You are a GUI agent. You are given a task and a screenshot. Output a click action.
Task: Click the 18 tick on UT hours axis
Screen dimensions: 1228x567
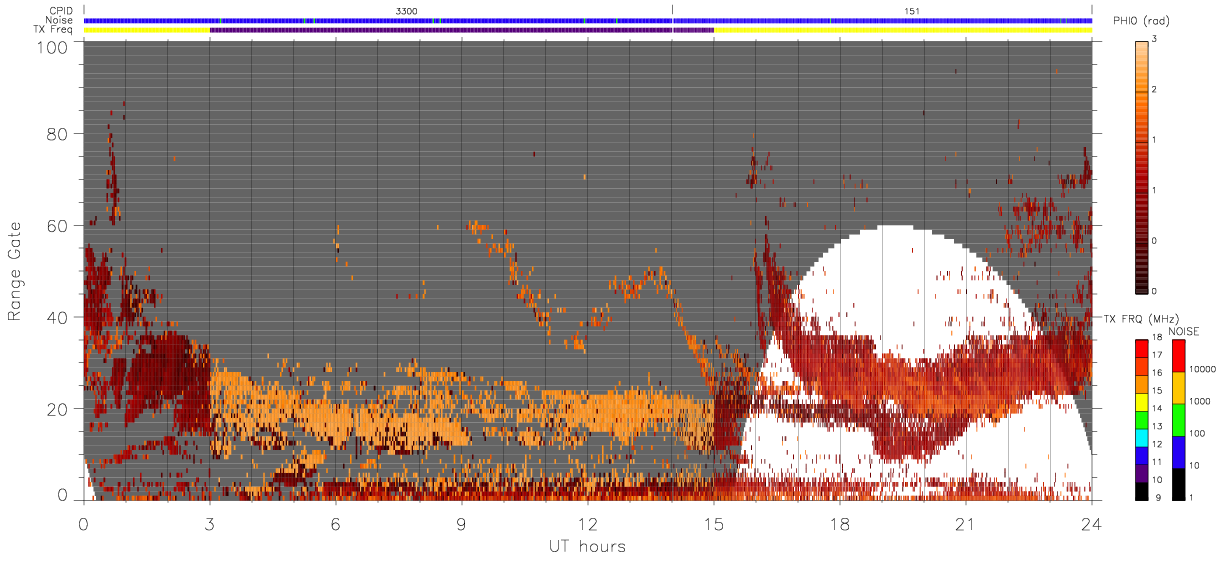coord(840,524)
